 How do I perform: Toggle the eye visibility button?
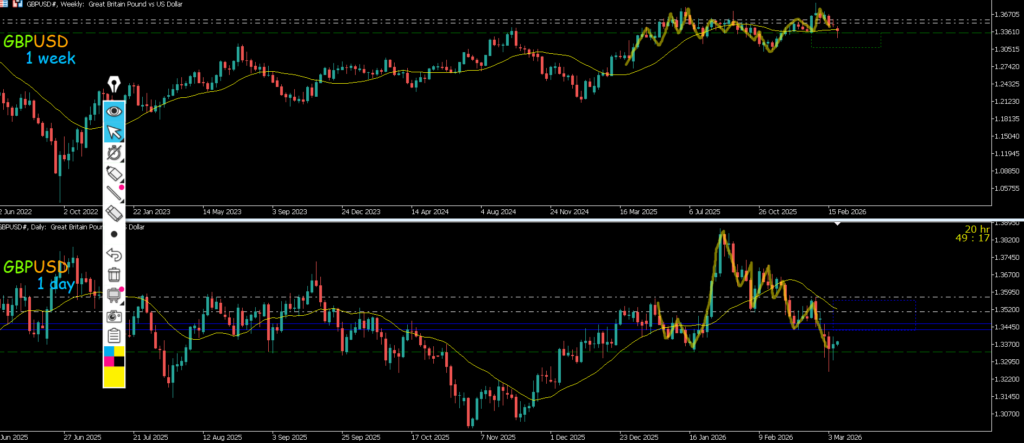click(114, 110)
